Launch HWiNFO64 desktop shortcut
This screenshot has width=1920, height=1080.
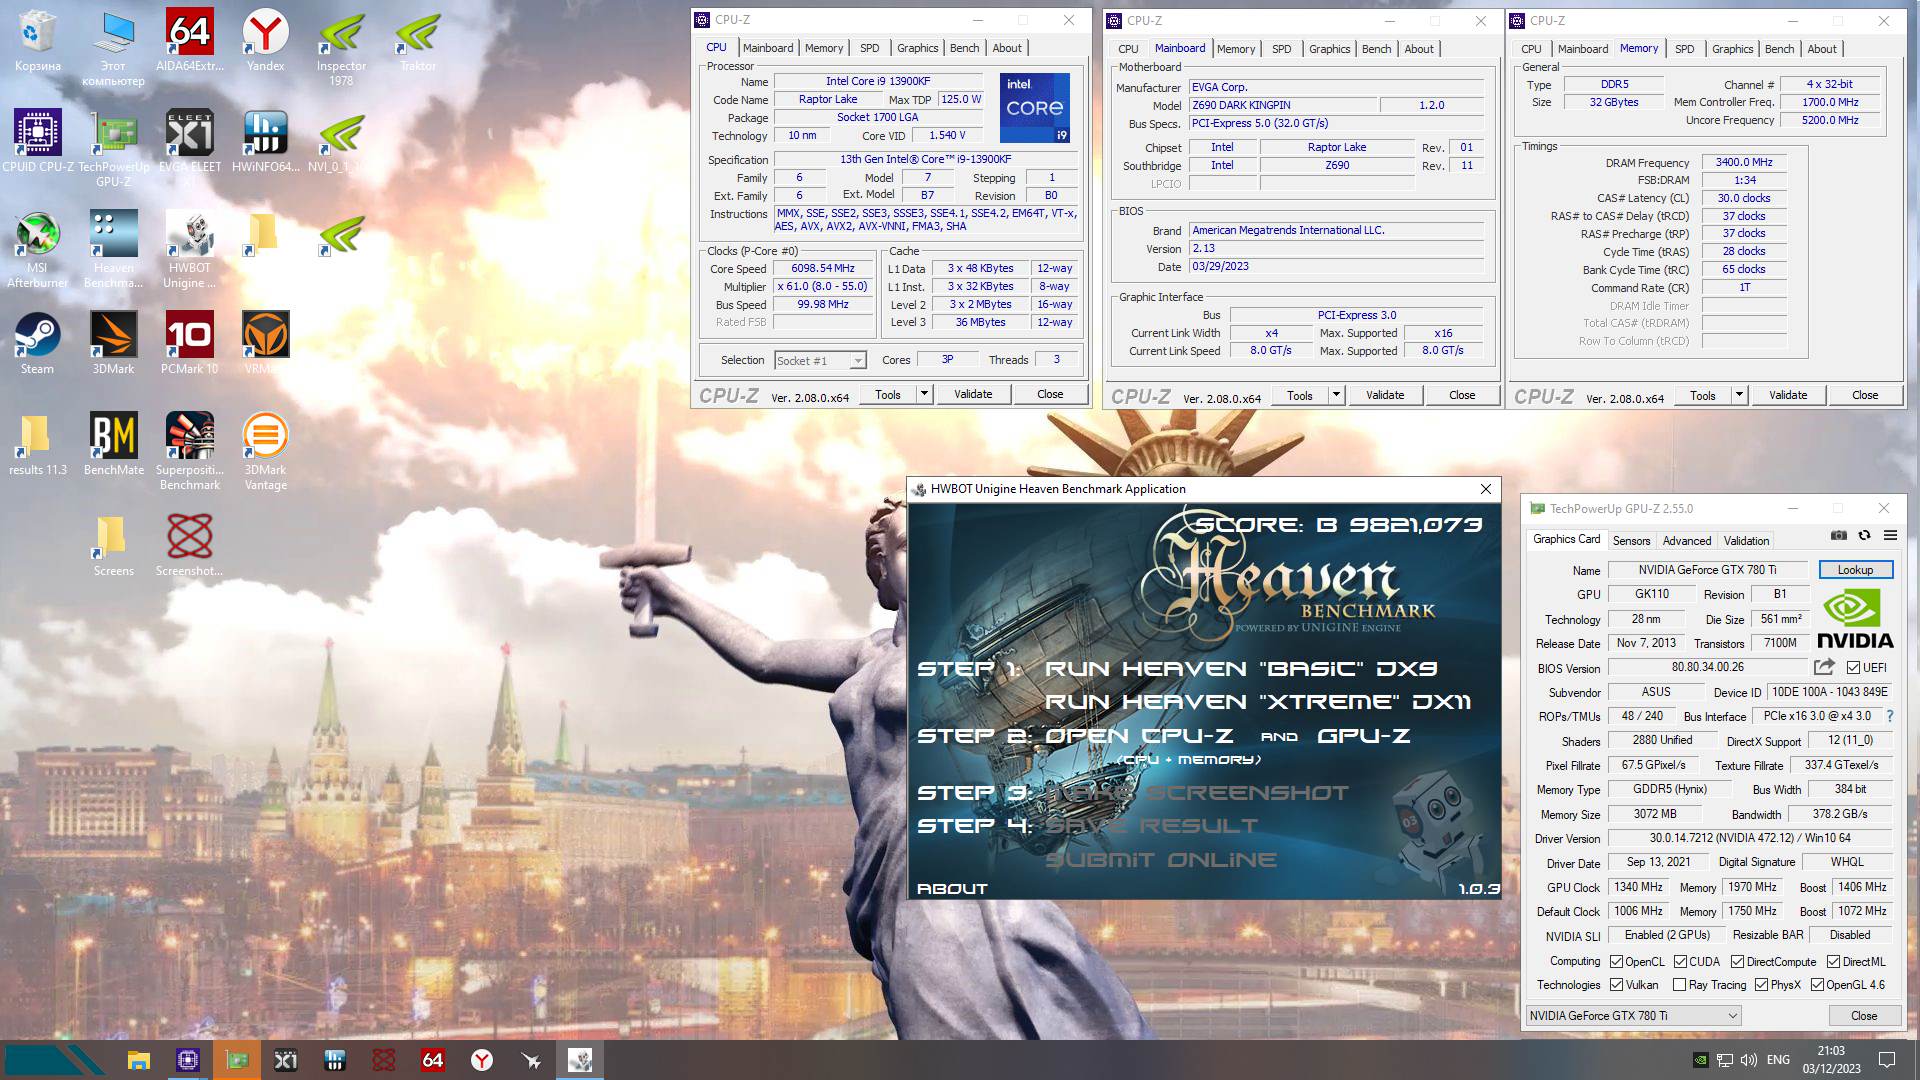265,140
